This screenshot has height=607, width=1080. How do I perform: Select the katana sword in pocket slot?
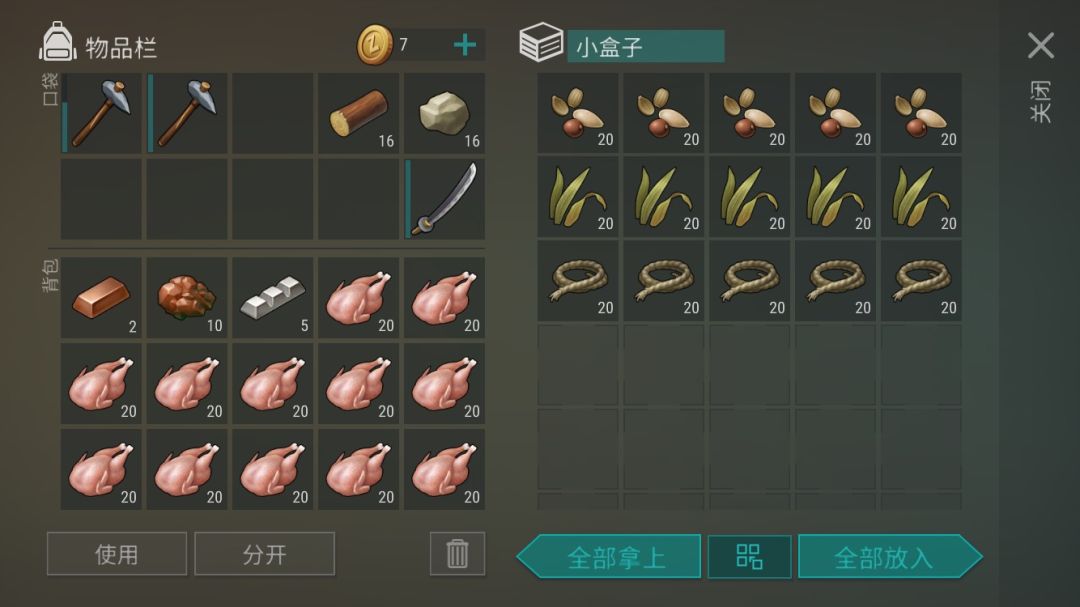pos(445,199)
